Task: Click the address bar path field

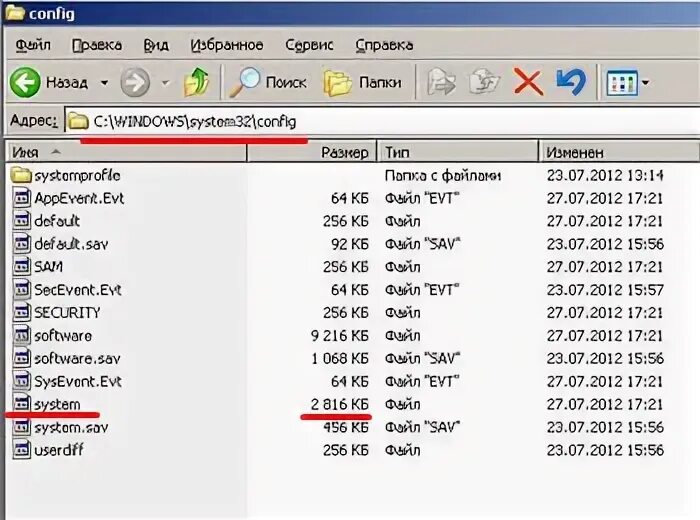Action: (382, 121)
